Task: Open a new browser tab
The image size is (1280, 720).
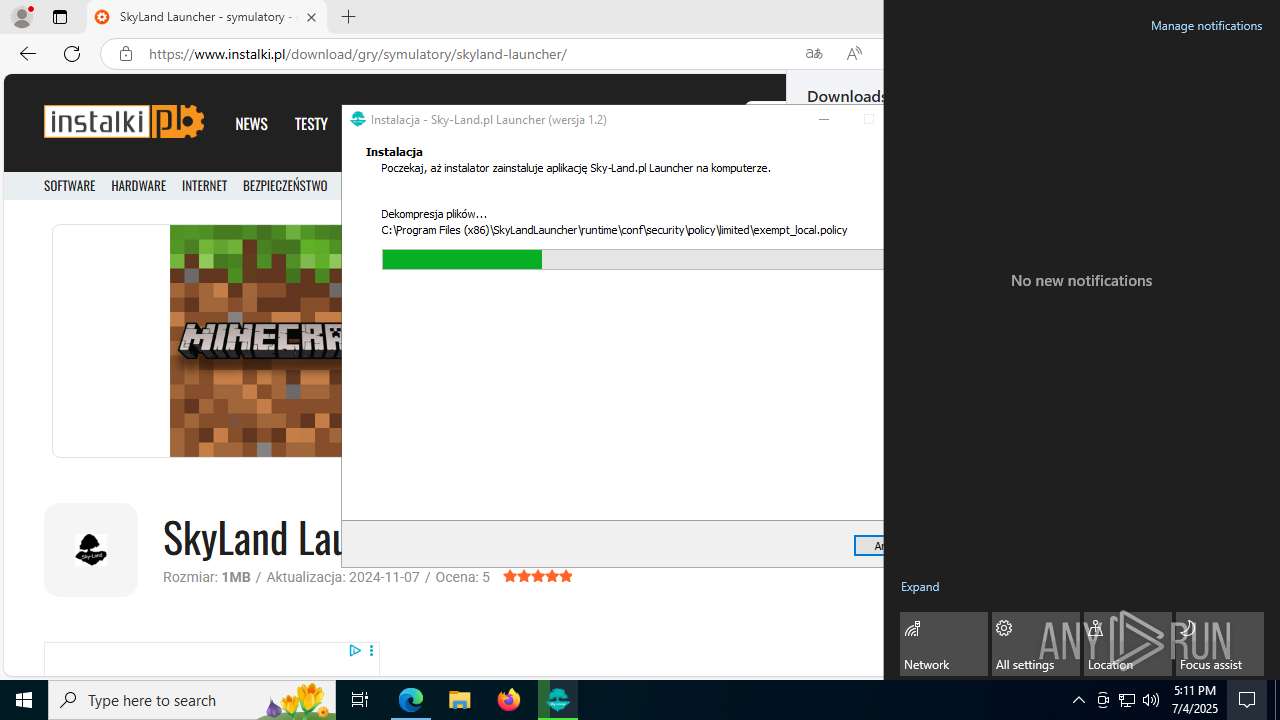Action: (x=348, y=17)
